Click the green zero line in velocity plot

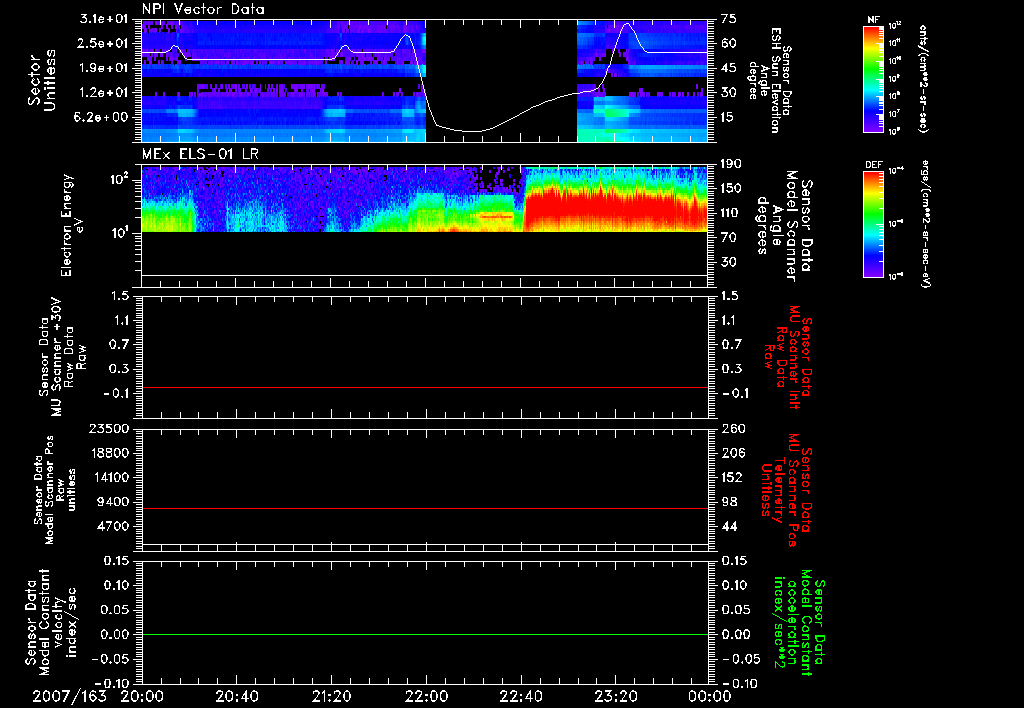[x=425, y=634]
